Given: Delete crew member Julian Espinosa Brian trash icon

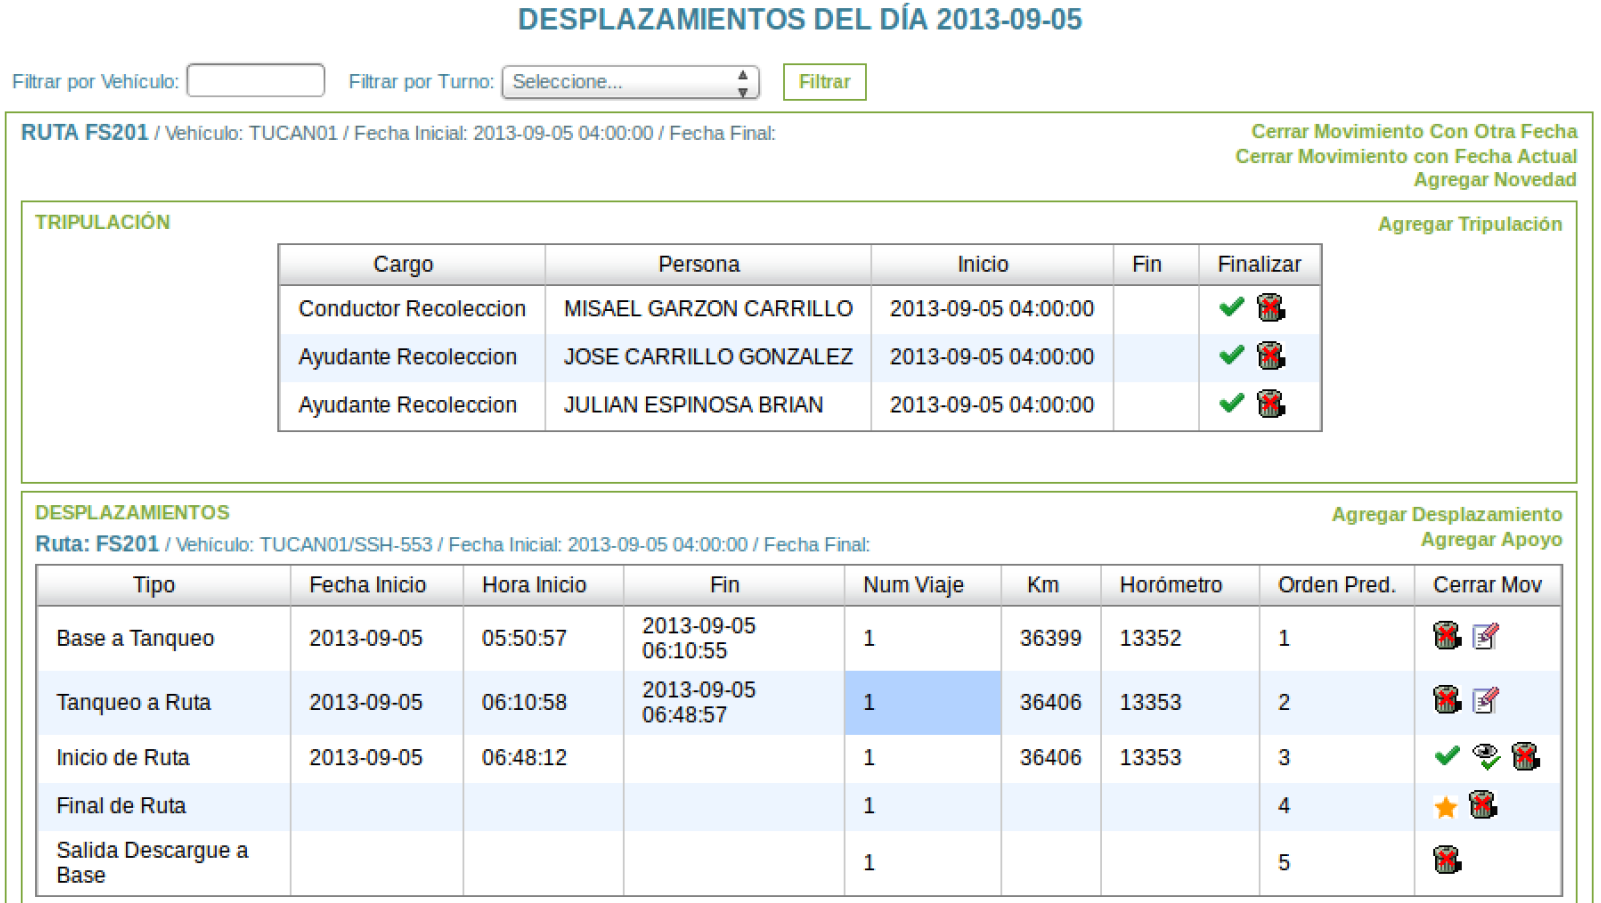Looking at the screenshot, I should pyautogui.click(x=1271, y=403).
